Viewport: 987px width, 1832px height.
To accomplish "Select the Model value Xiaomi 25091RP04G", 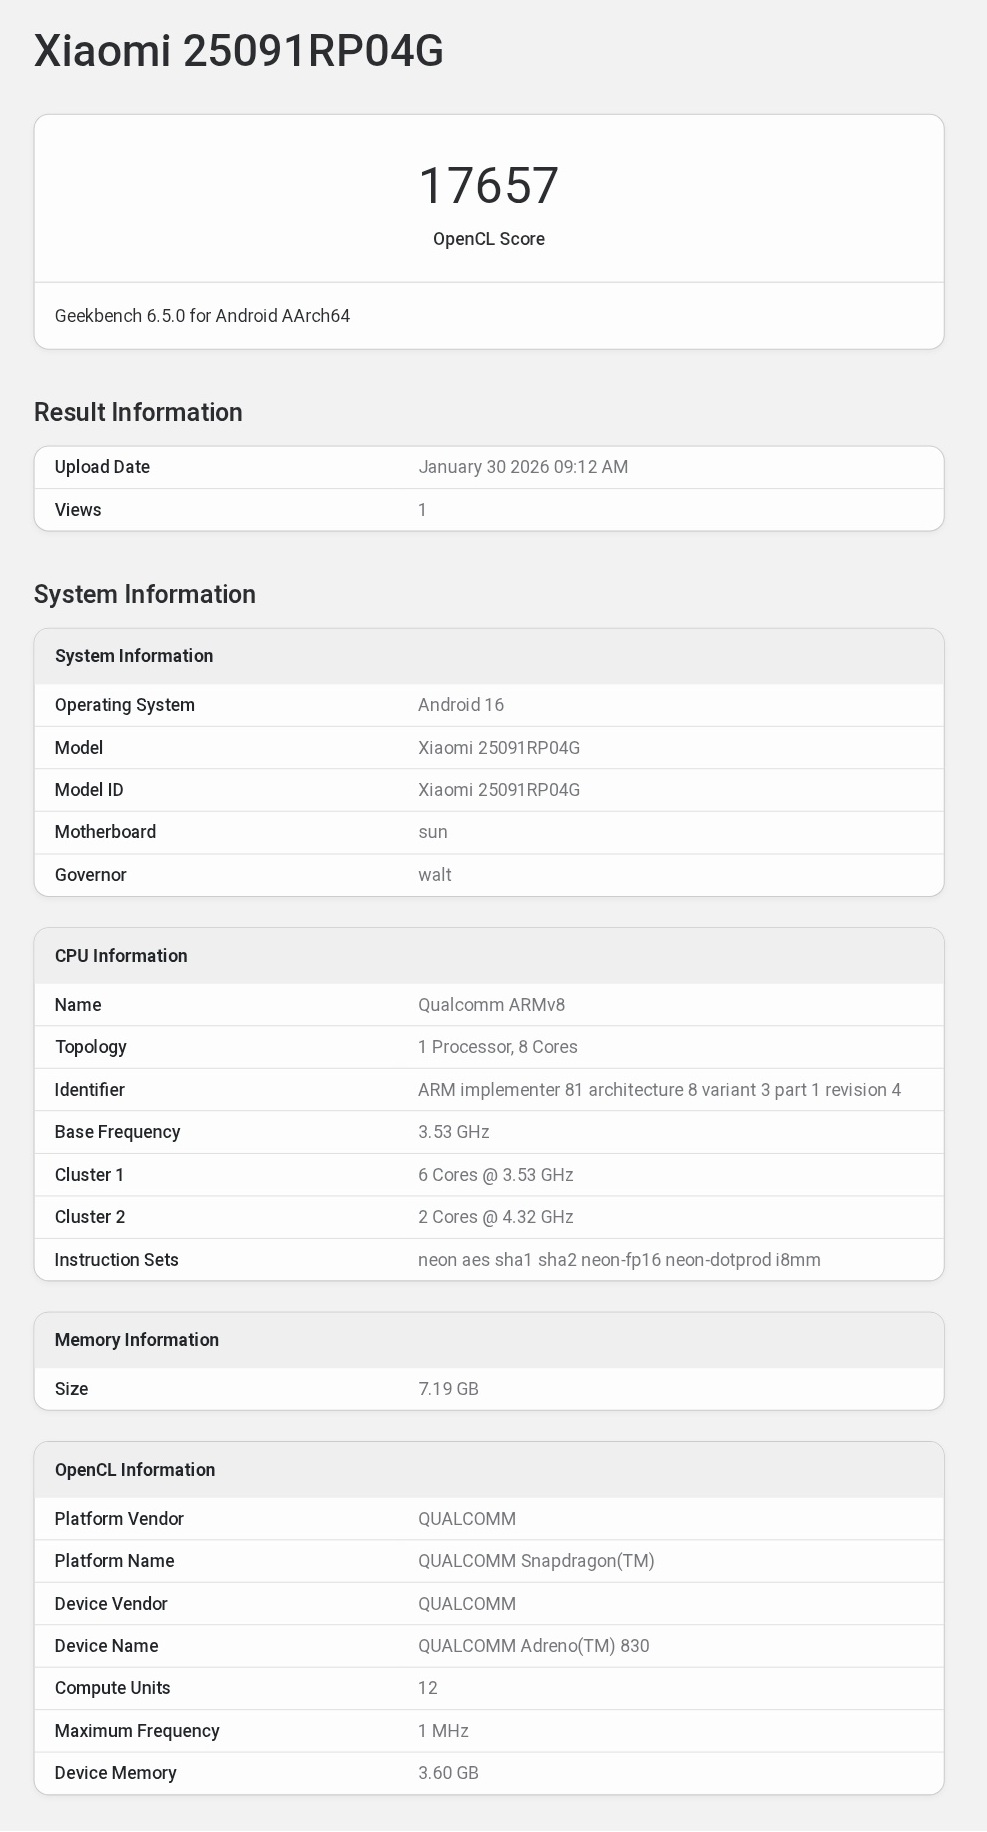I will tap(499, 748).
